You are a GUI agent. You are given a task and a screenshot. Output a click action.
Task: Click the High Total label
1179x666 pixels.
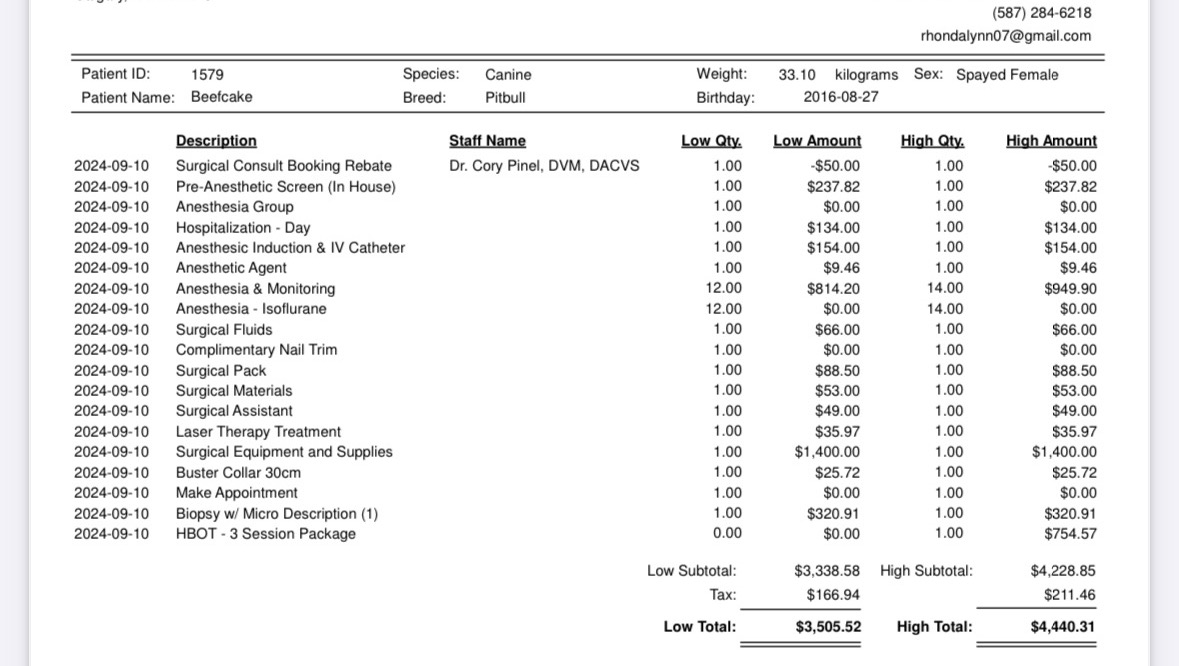[934, 626]
